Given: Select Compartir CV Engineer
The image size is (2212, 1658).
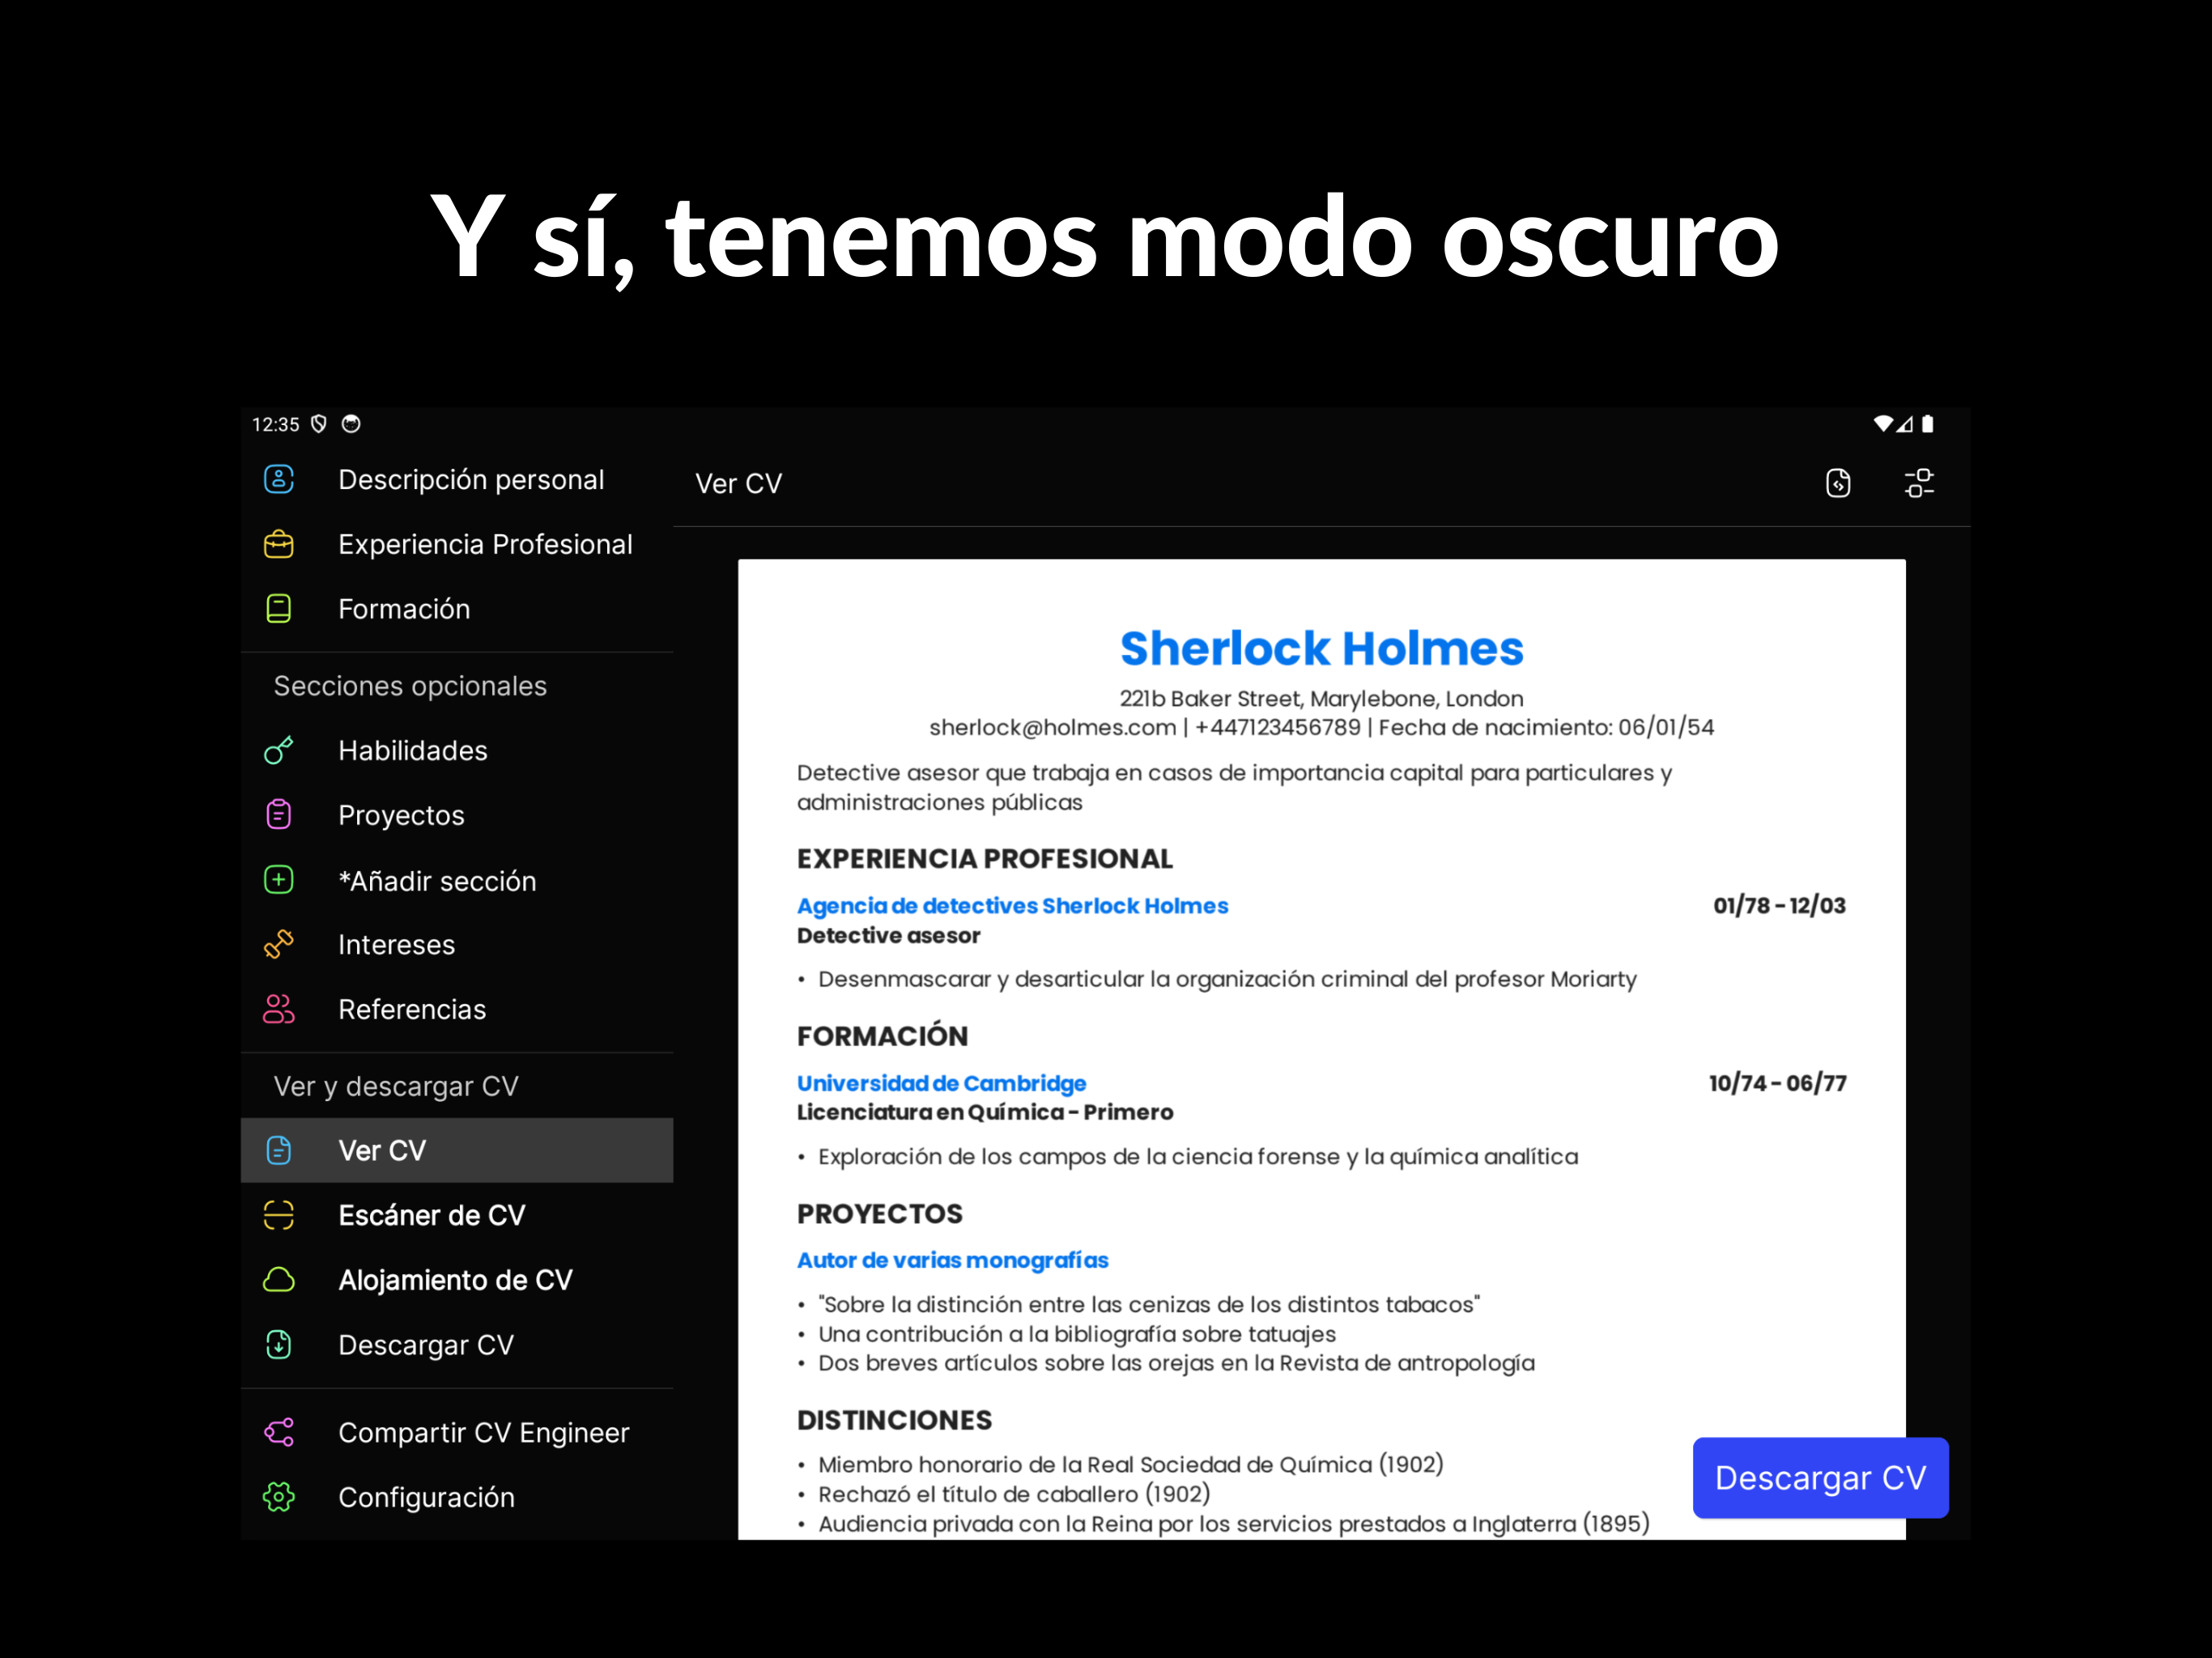Looking at the screenshot, I should [x=457, y=1432].
